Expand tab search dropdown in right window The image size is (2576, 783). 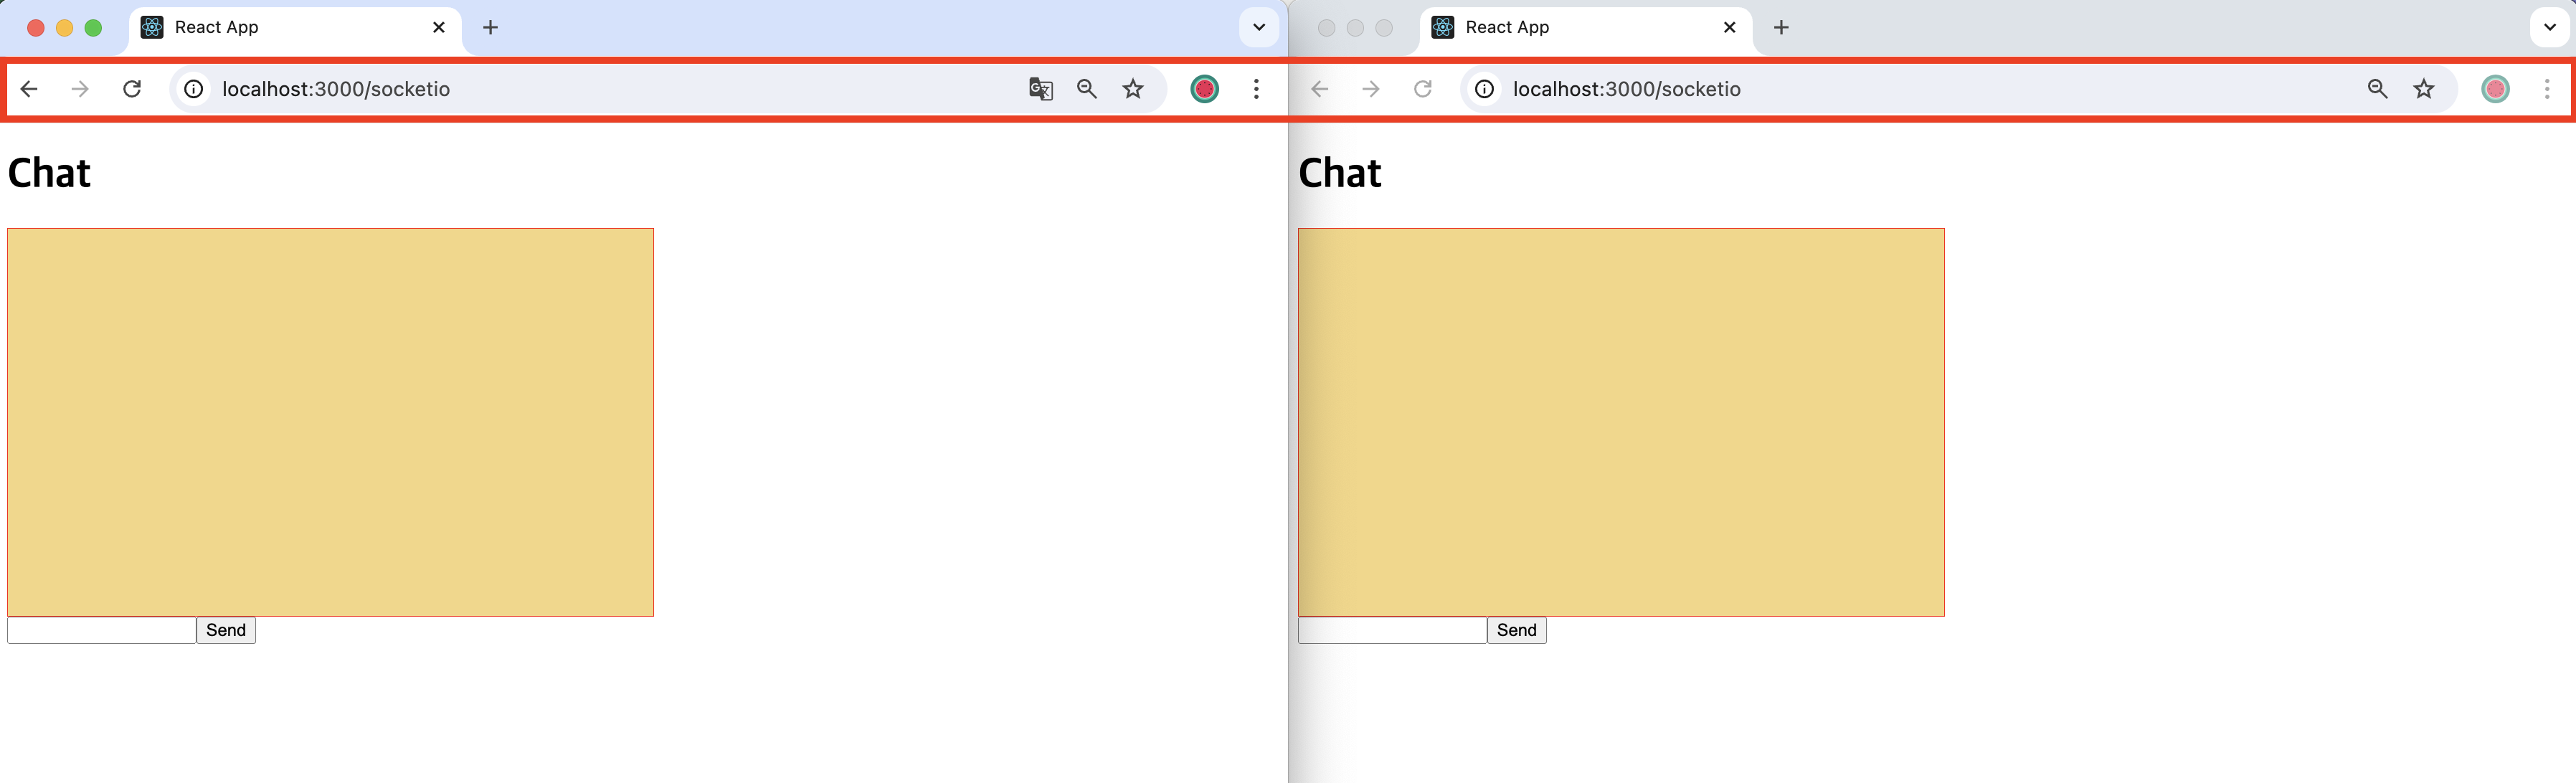[2550, 27]
